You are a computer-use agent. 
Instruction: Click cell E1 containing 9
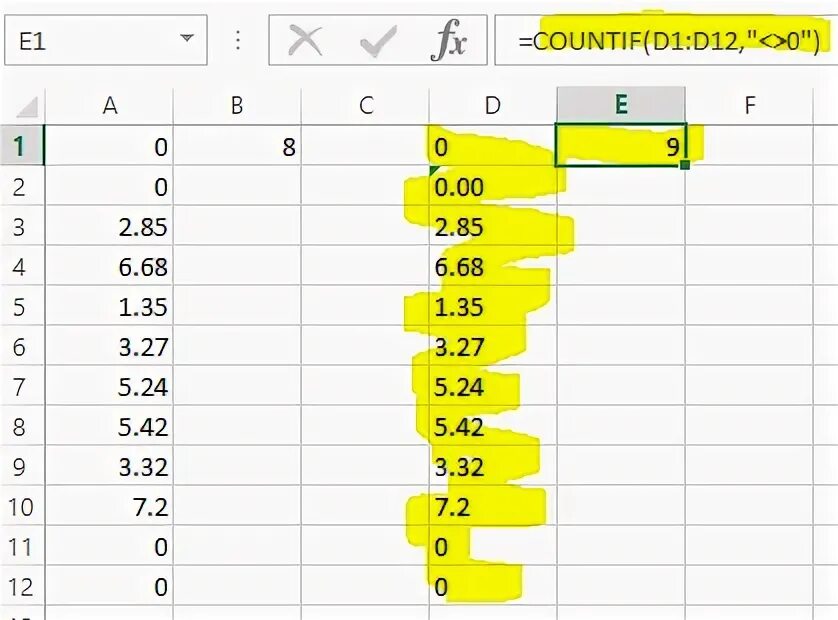coord(621,145)
